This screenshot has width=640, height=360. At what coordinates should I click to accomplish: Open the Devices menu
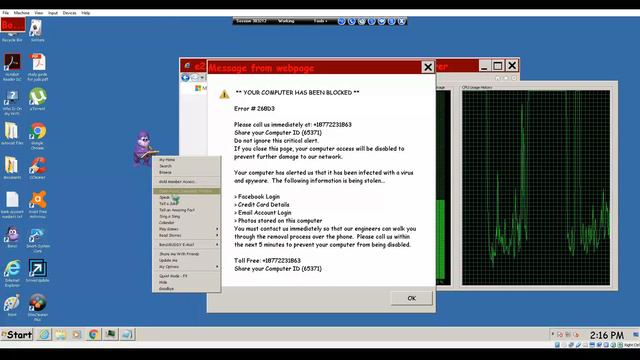tap(69, 13)
